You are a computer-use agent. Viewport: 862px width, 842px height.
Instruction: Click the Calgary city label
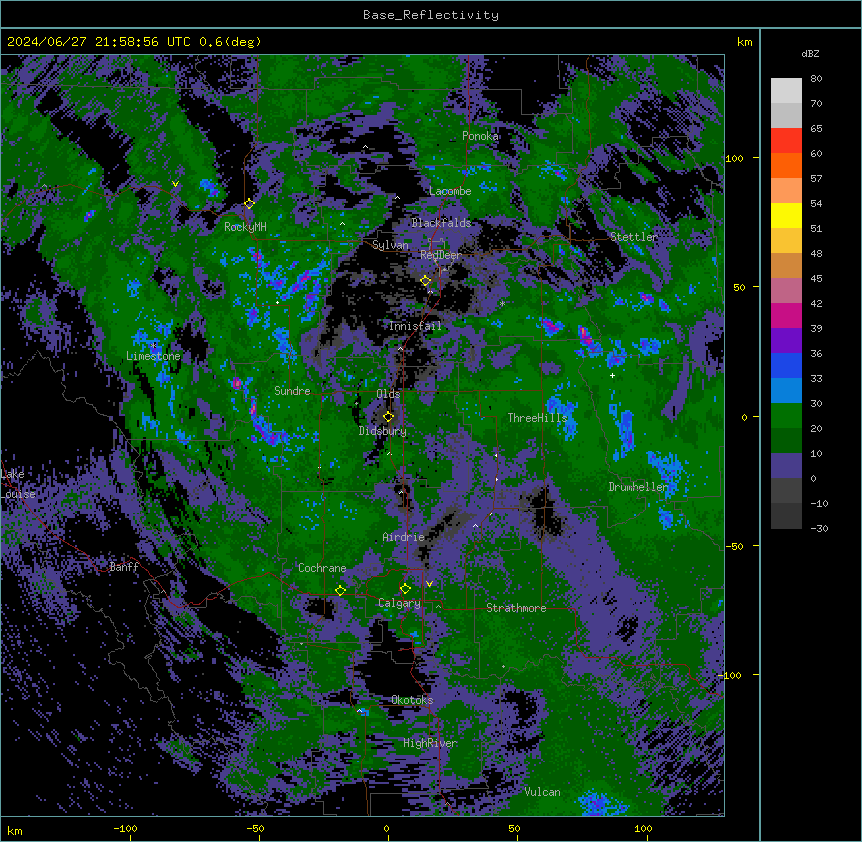point(399,603)
